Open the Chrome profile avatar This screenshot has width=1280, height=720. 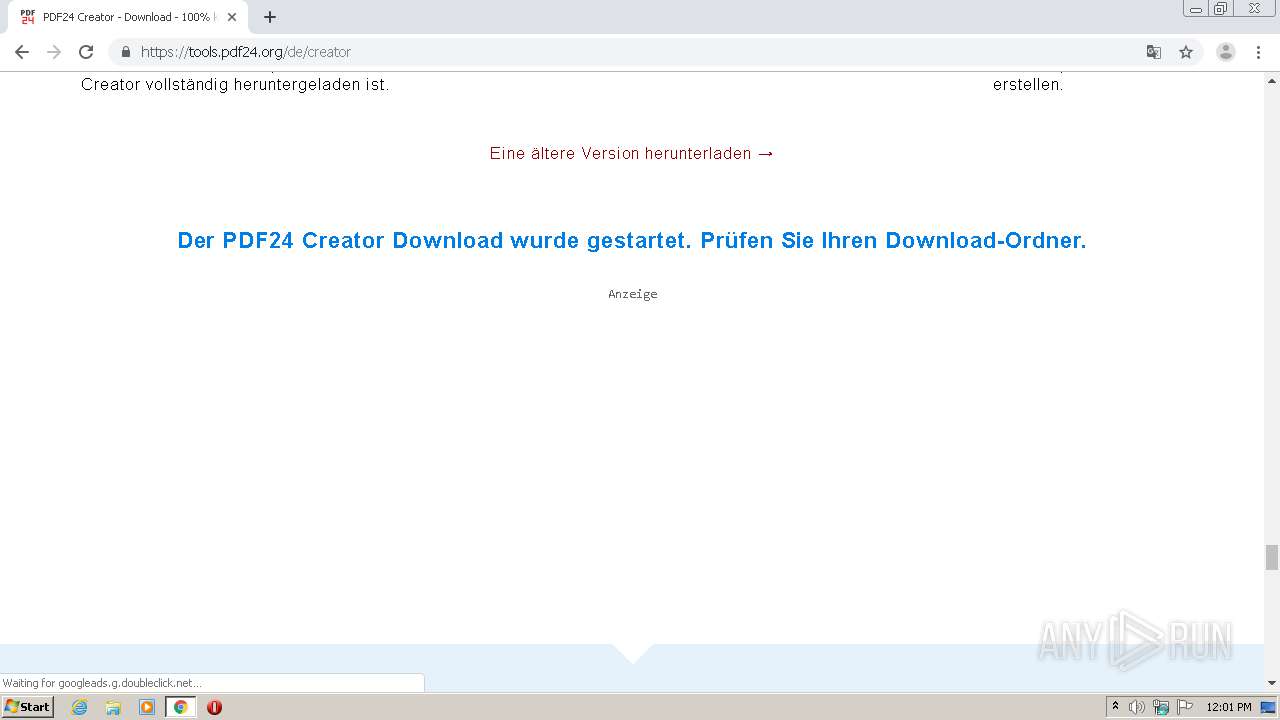pos(1226,52)
